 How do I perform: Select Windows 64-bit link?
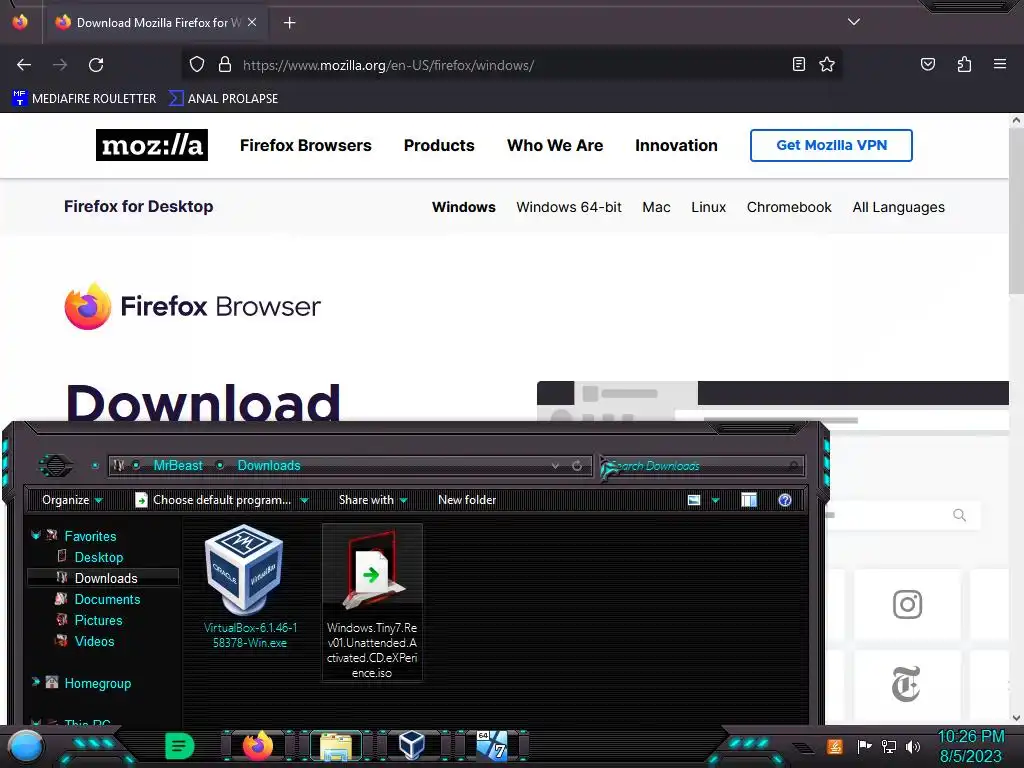tap(569, 207)
